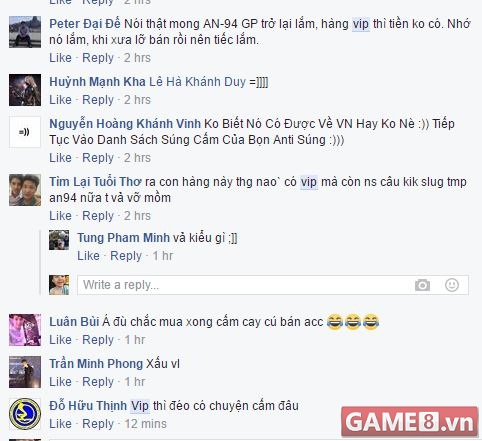The image size is (482, 441).
Task: Reply to Huỳnh Mạnh Kha's comment
Action: (98, 100)
